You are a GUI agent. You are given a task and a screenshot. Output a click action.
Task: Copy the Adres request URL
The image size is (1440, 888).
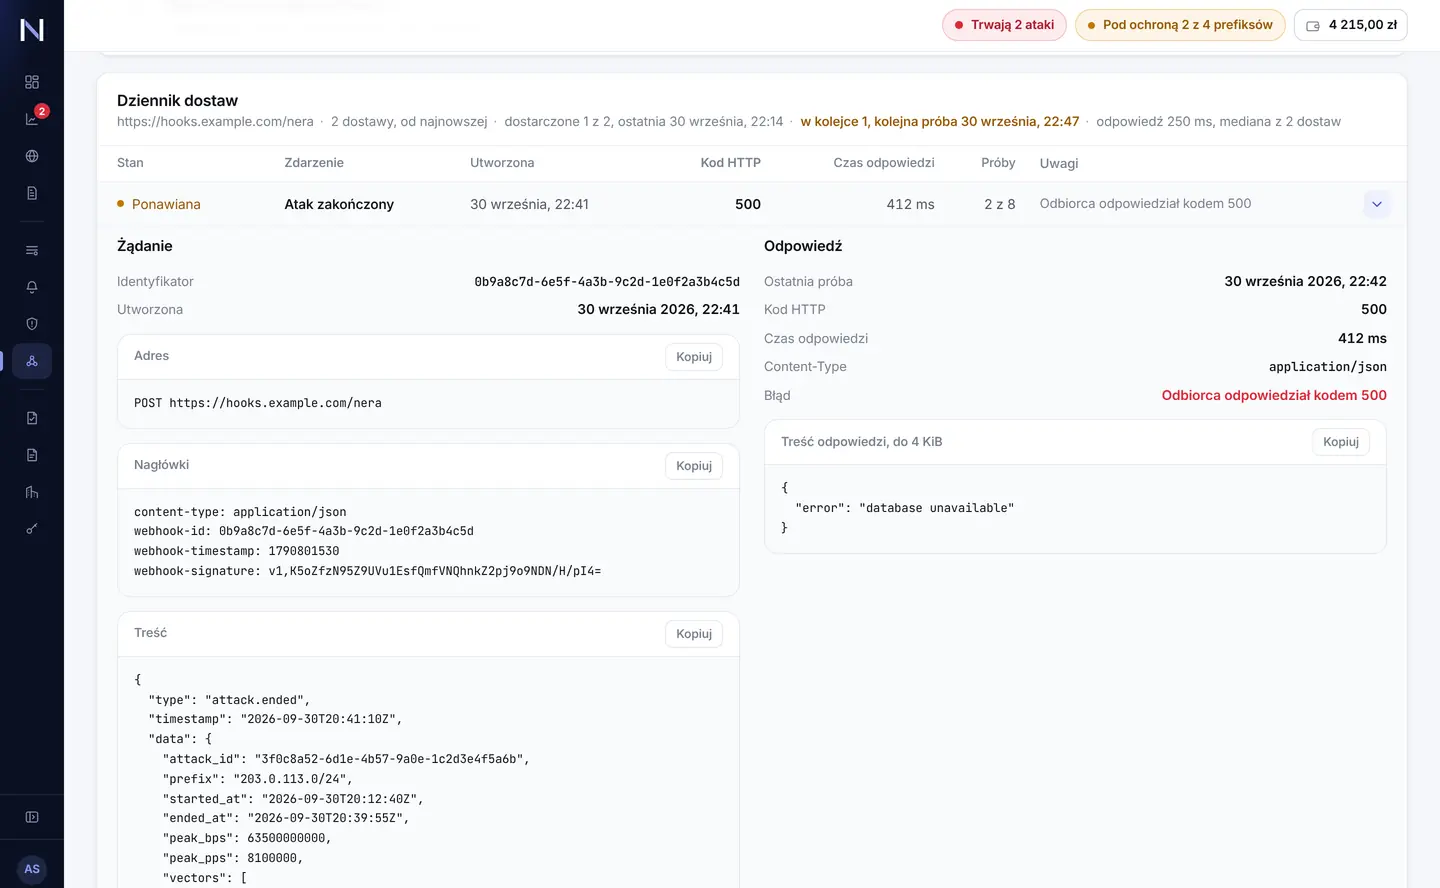[x=694, y=357]
